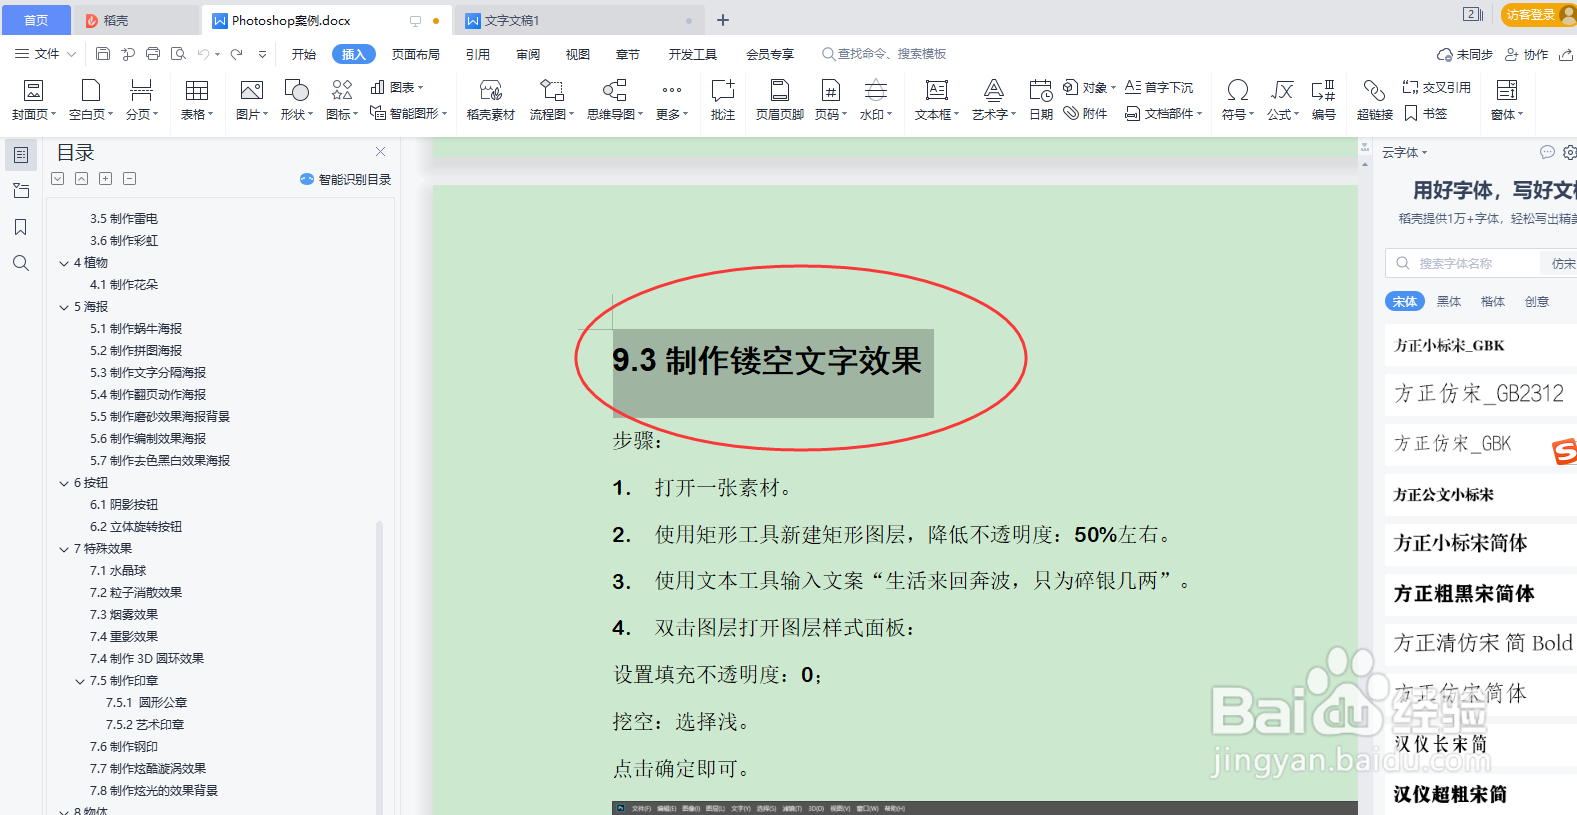Open the search panel in sidebar
This screenshot has height=815, width=1577.
(20, 263)
